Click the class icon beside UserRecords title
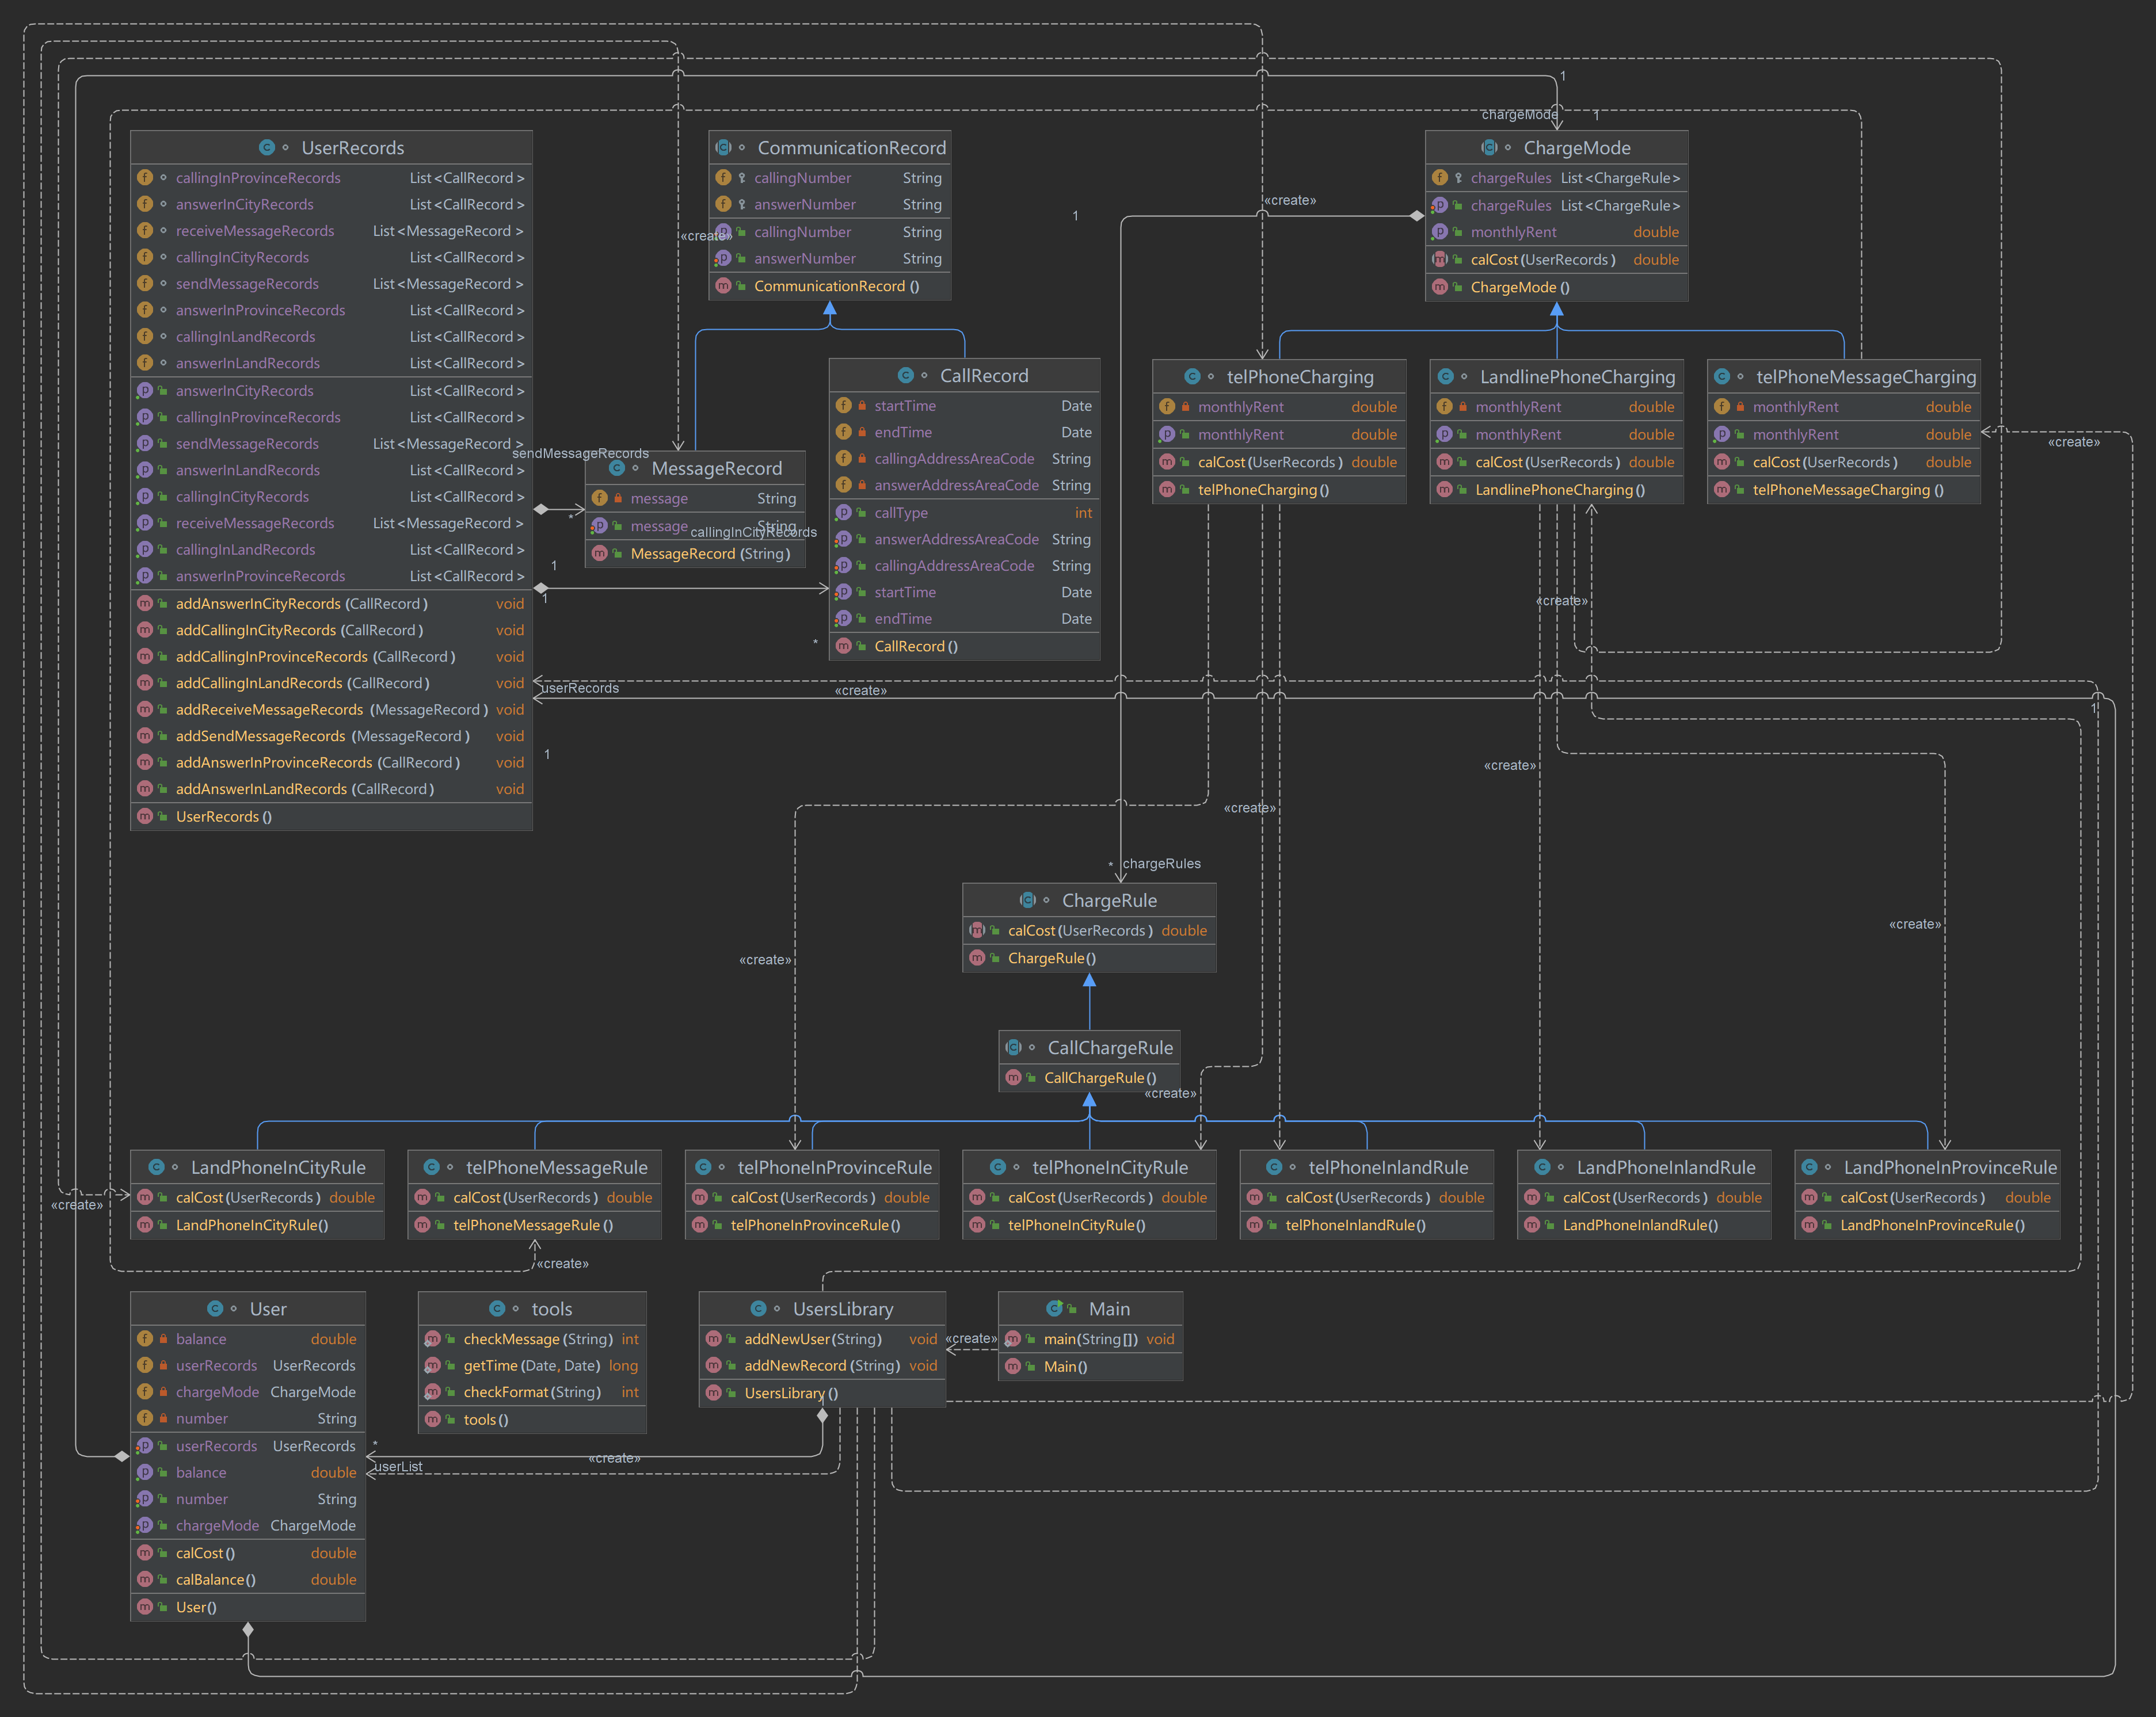2156x1717 pixels. coord(267,147)
